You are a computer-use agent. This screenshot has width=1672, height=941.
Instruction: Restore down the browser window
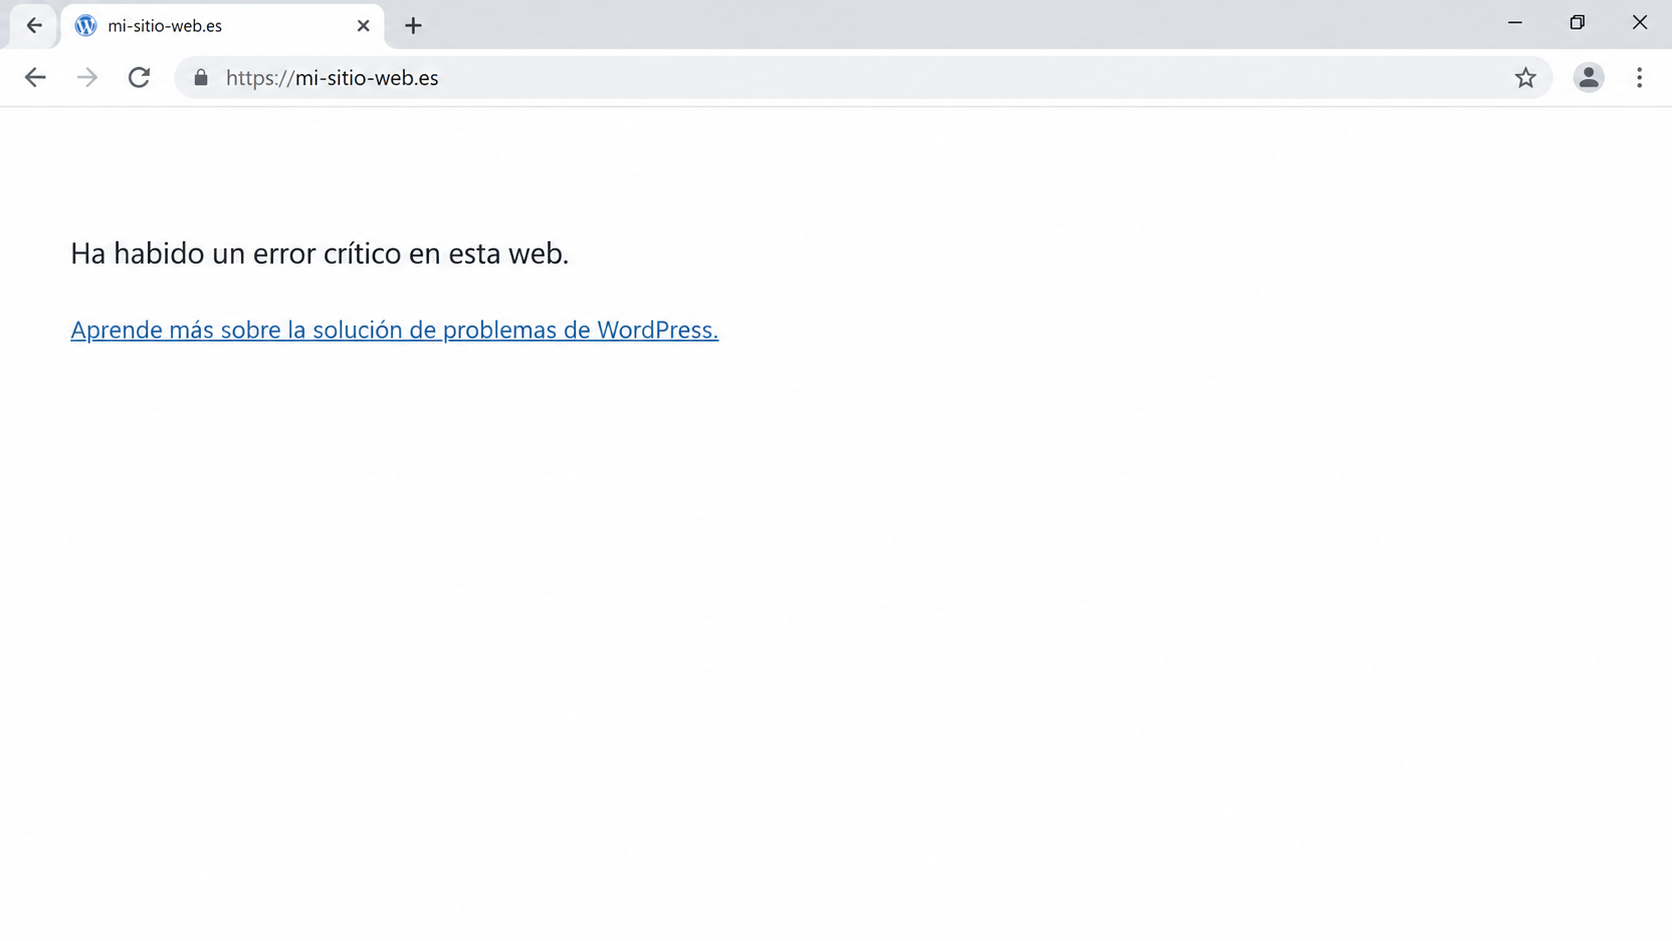(x=1577, y=22)
